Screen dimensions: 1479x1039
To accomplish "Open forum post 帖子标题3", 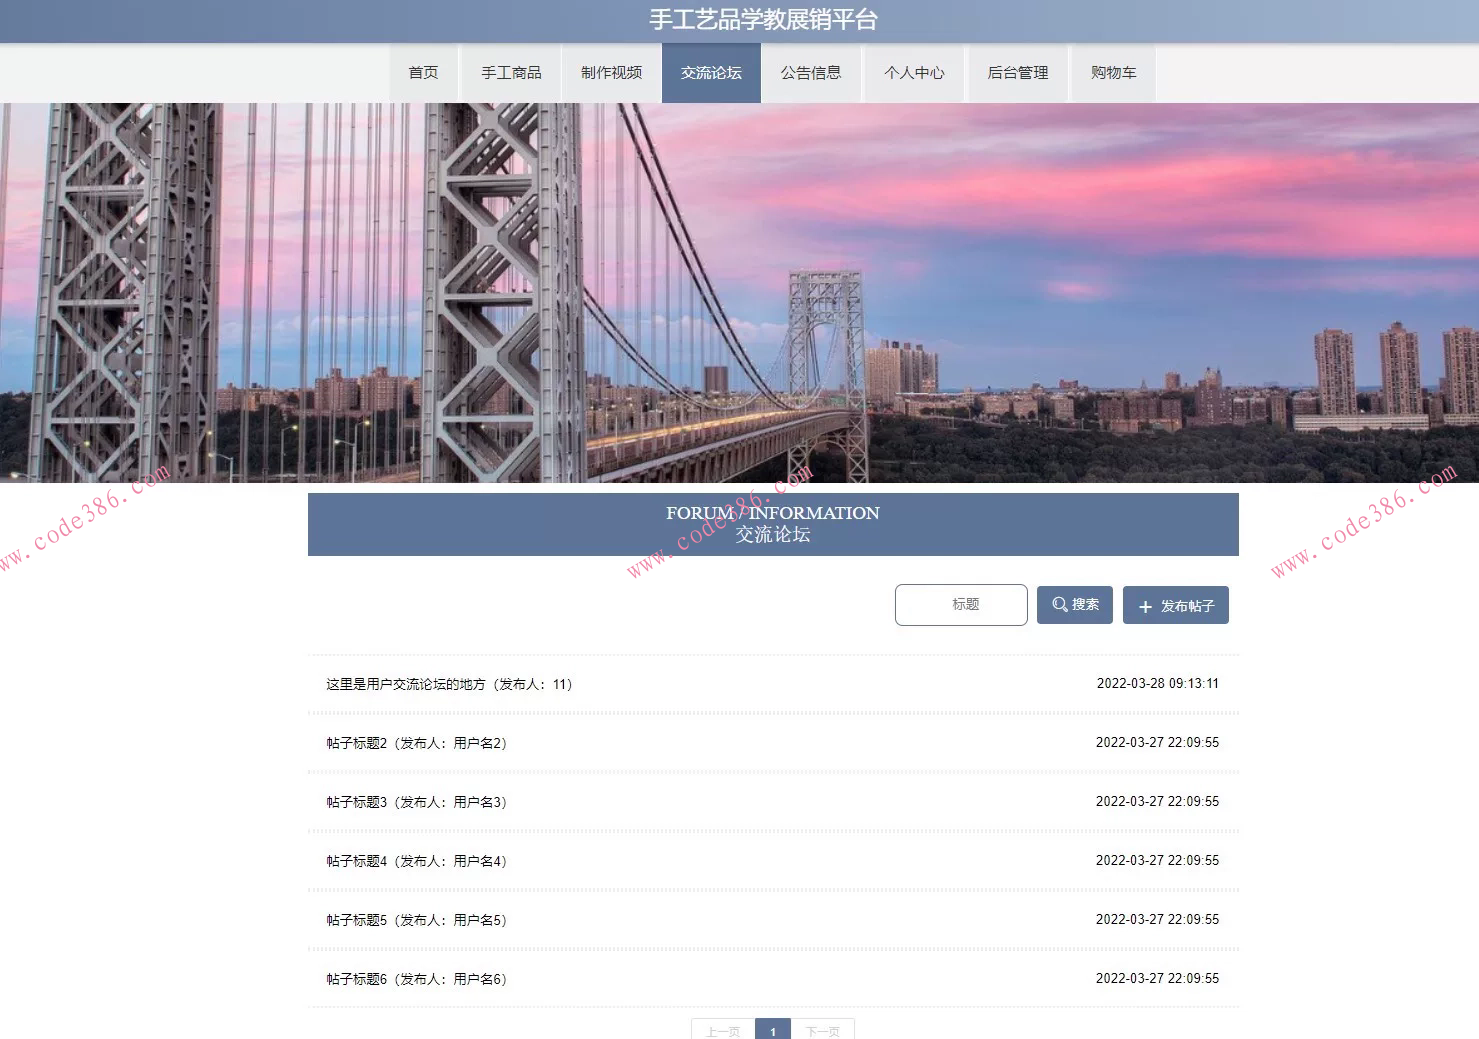I will (x=416, y=802).
